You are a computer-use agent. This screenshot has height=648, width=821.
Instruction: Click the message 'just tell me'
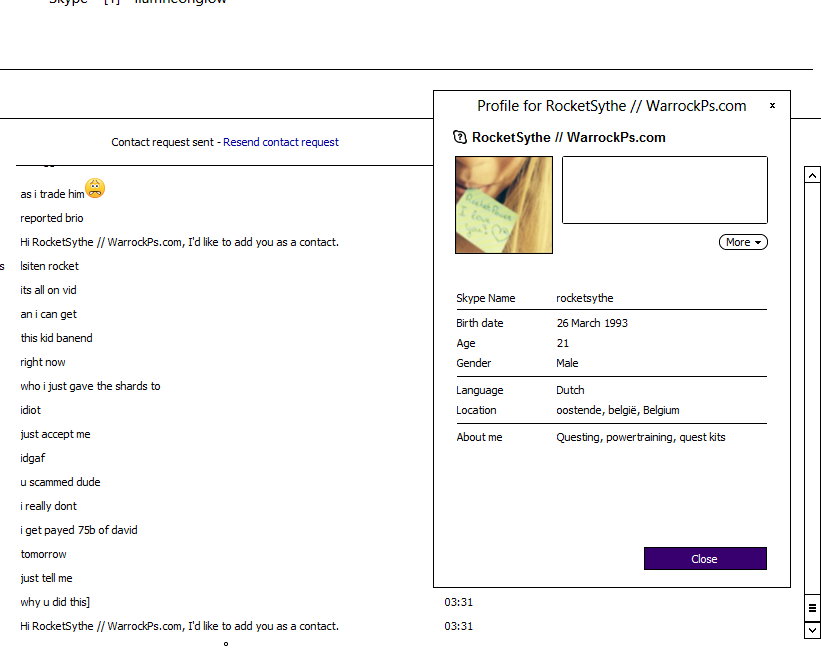click(x=46, y=578)
